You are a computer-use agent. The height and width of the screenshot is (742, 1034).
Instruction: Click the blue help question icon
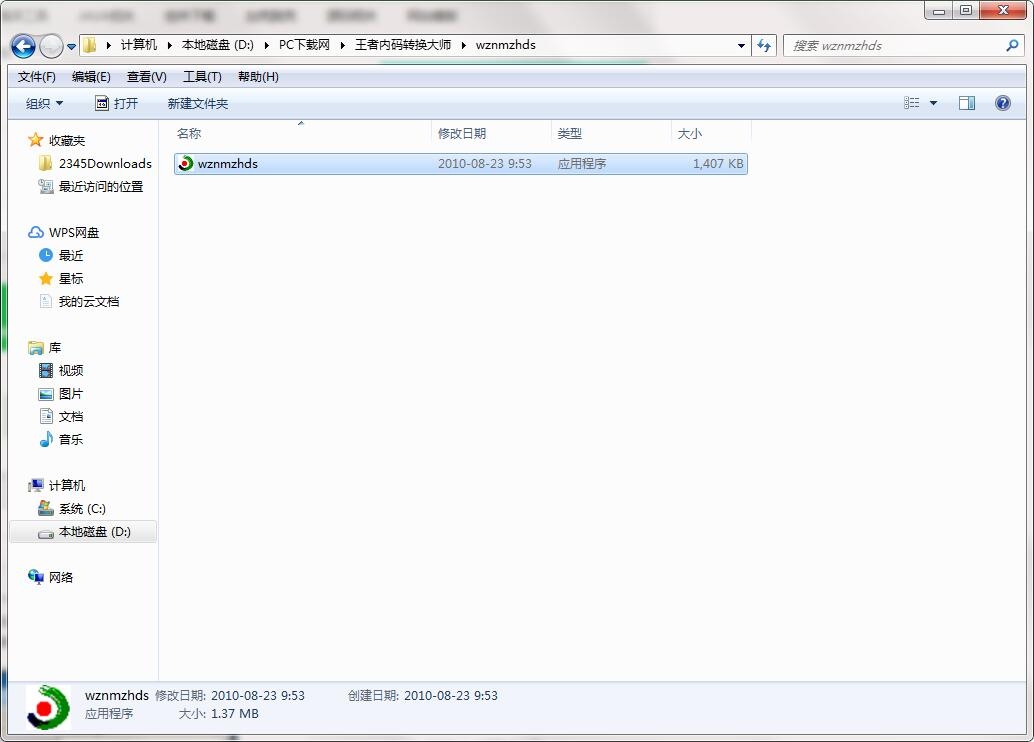(x=1002, y=103)
